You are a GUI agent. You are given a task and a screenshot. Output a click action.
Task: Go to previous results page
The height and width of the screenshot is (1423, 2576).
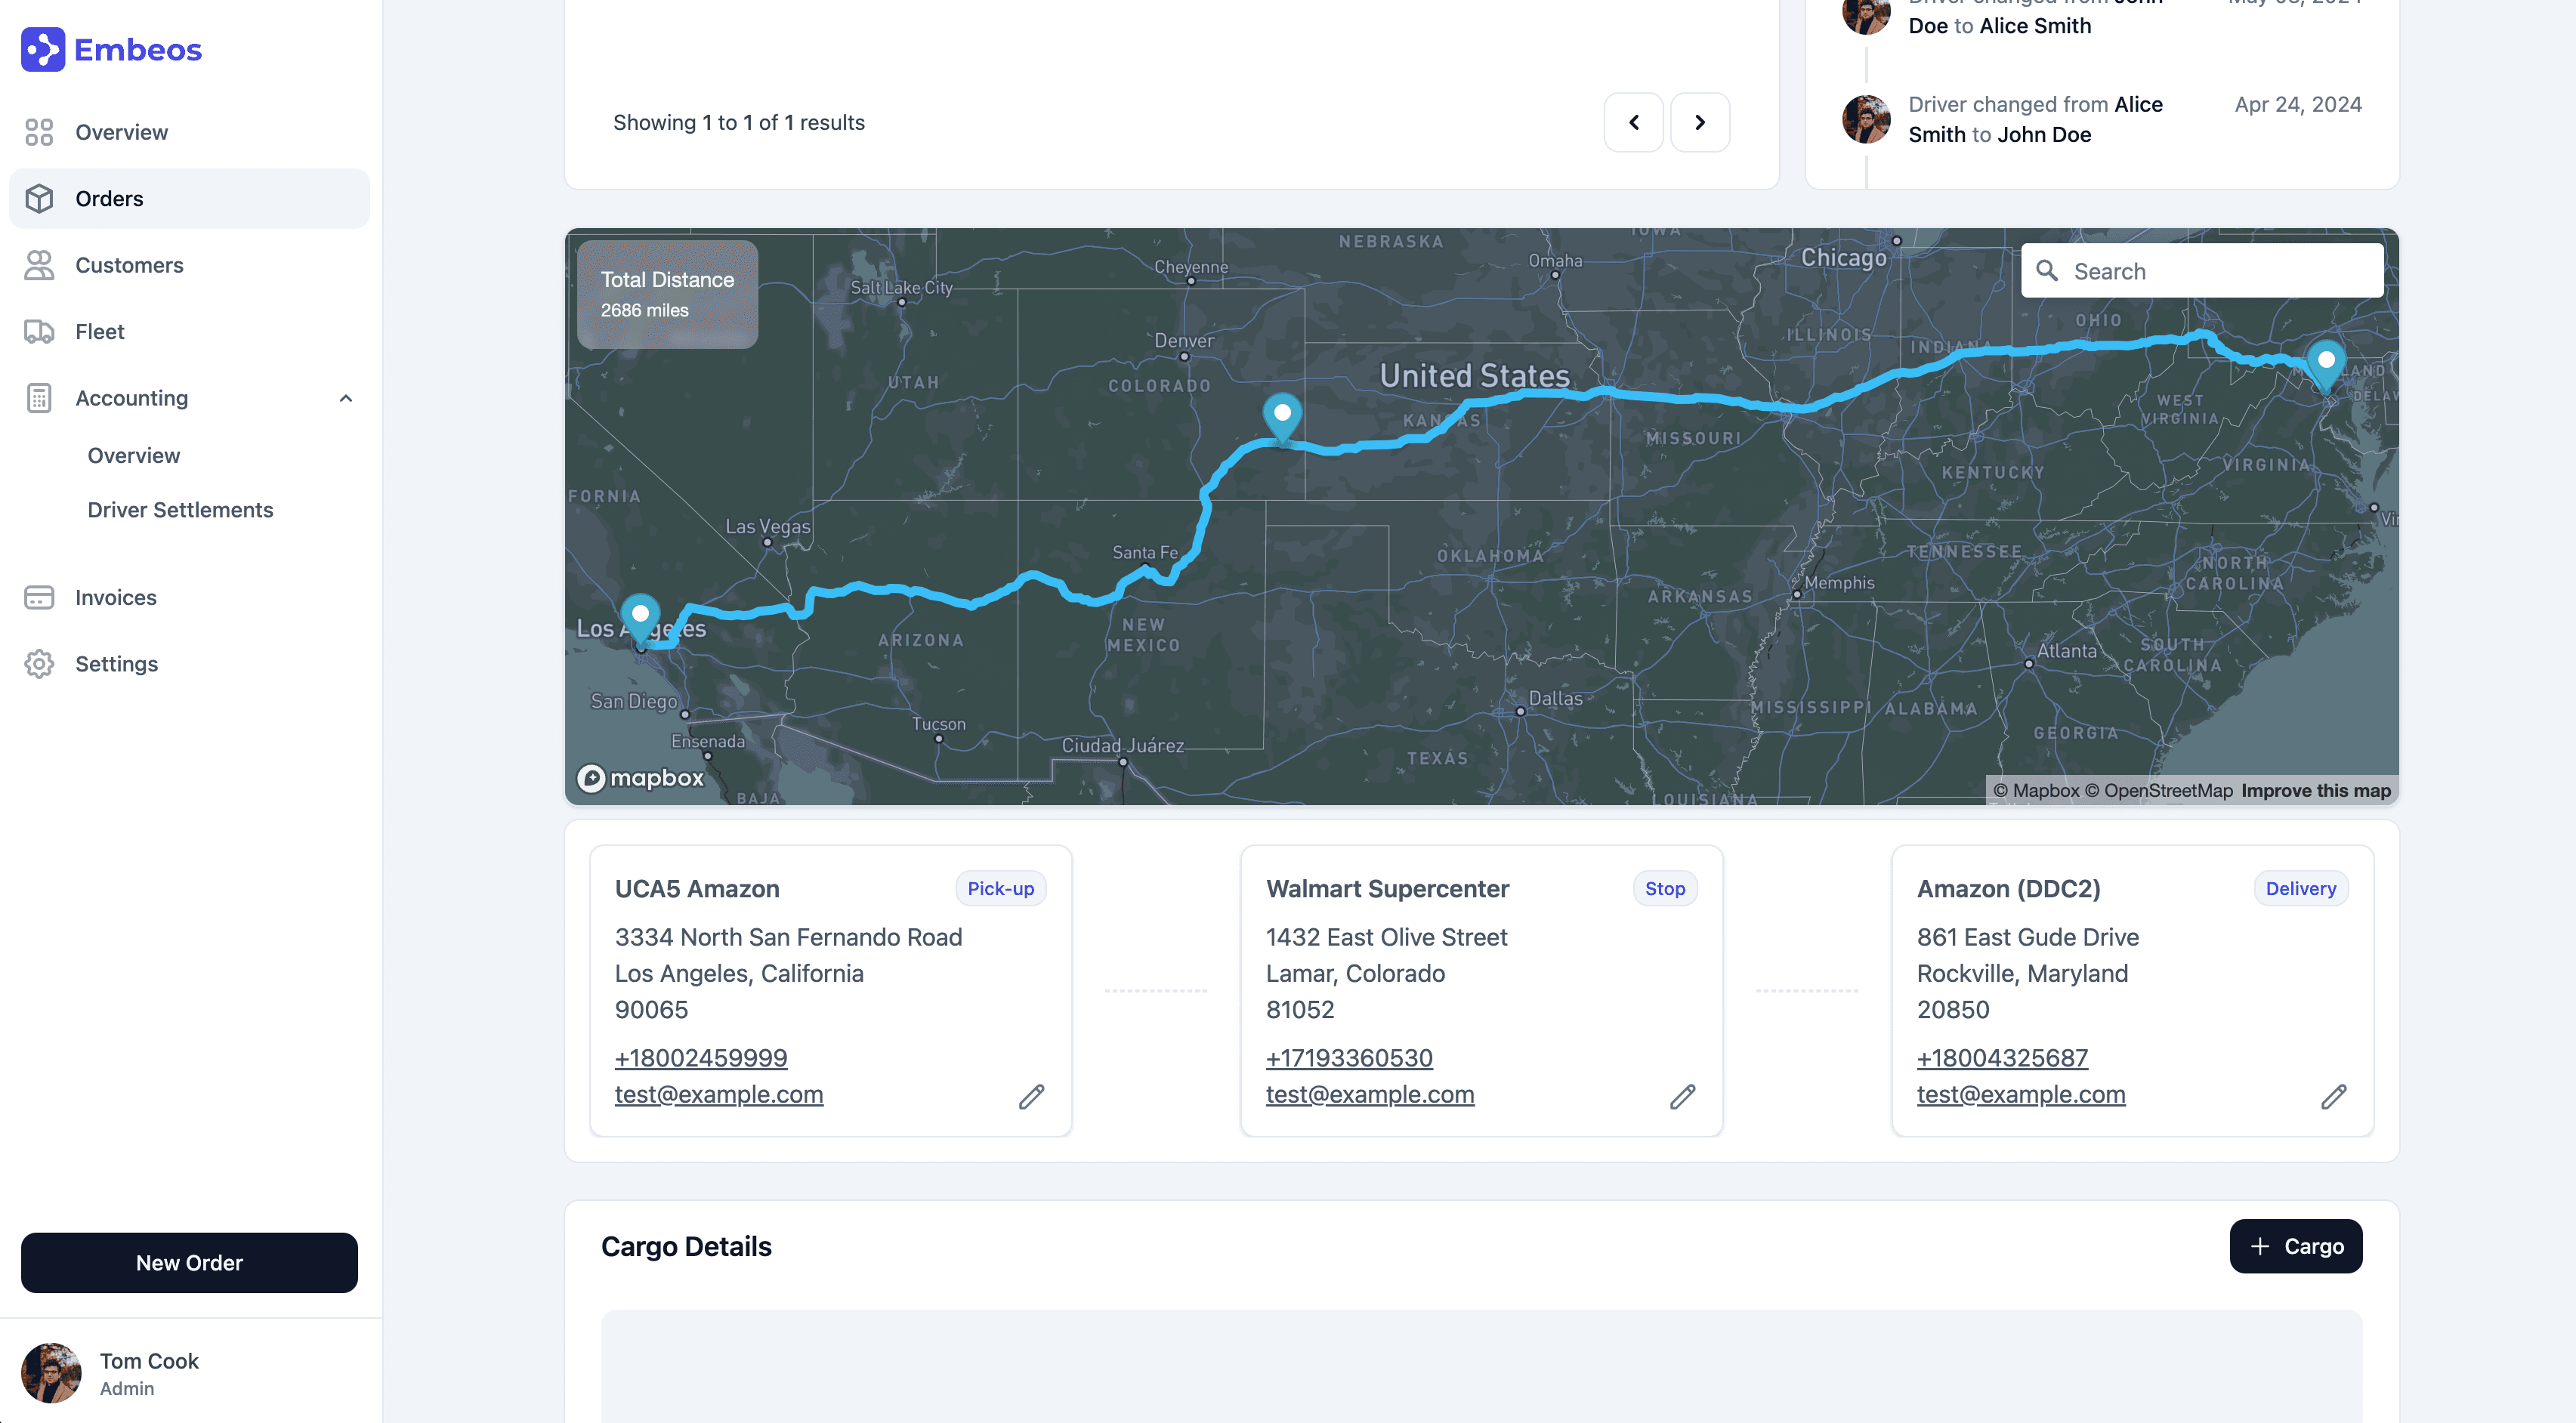(x=1633, y=122)
